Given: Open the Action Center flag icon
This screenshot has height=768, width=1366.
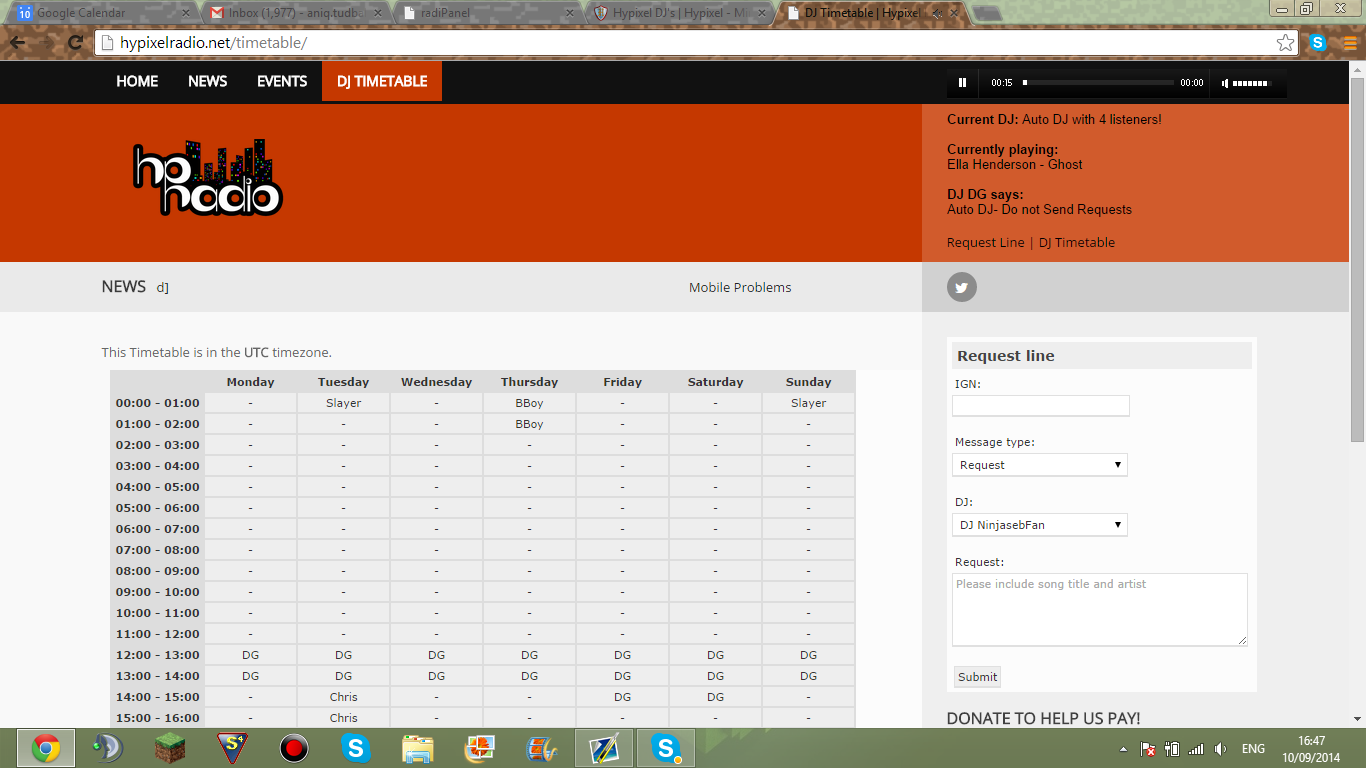Looking at the screenshot, I should (1149, 749).
